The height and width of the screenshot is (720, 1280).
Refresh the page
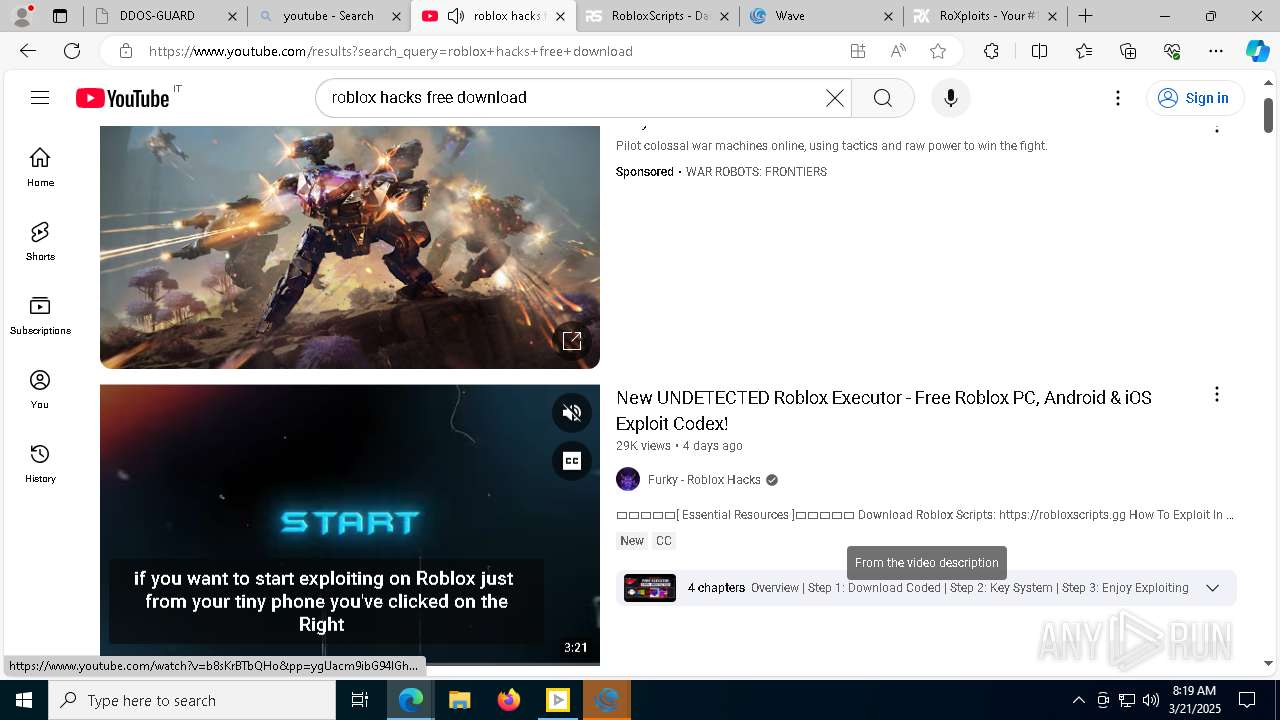[x=72, y=51]
